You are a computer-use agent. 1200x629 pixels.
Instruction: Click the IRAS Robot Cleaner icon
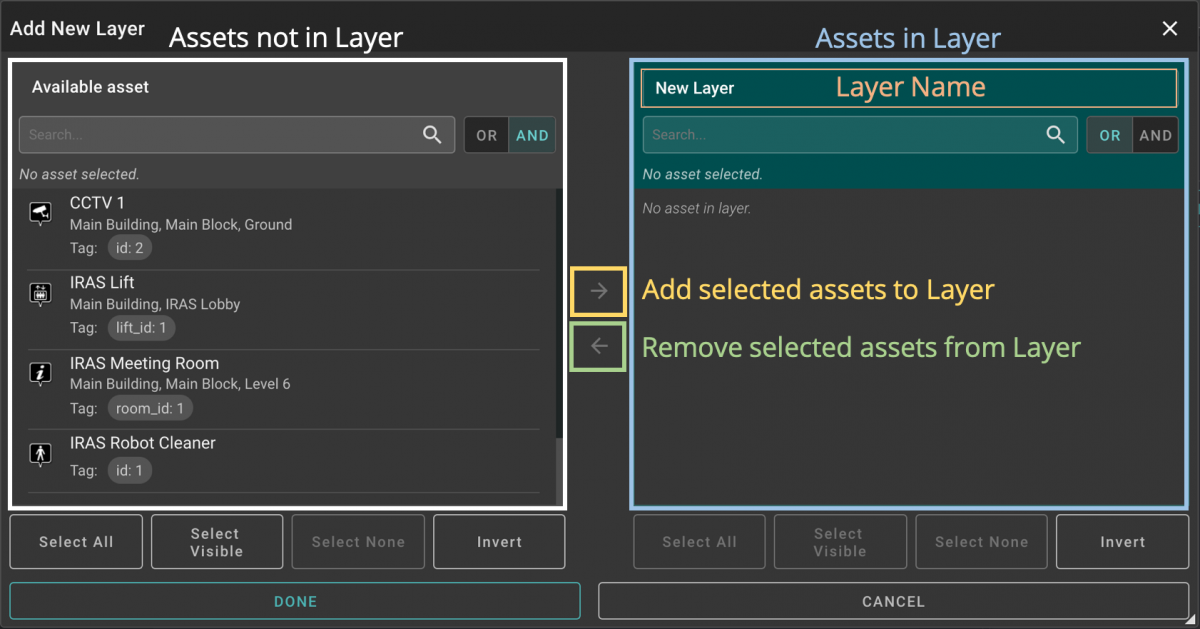(41, 454)
